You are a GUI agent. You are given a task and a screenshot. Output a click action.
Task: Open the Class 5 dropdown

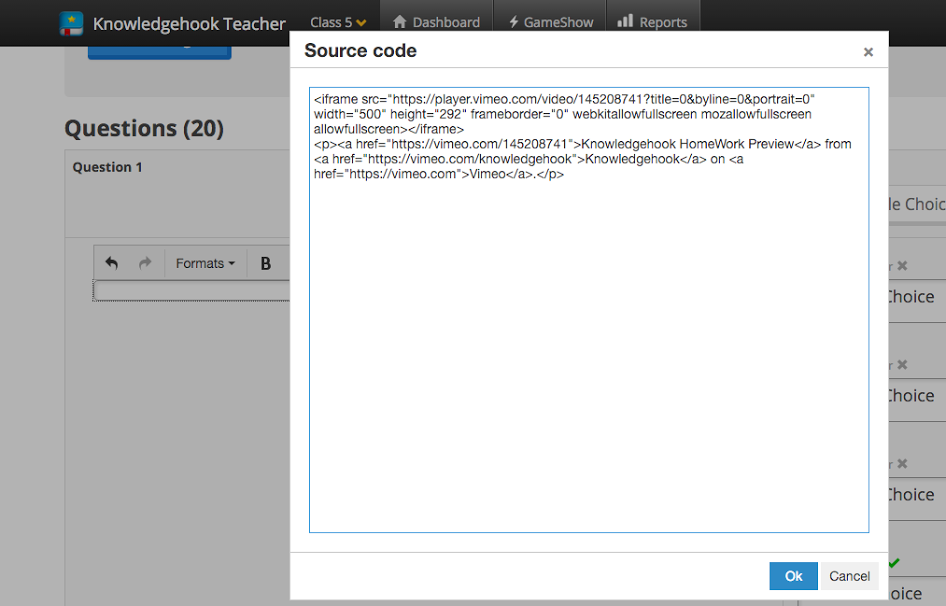tap(338, 22)
